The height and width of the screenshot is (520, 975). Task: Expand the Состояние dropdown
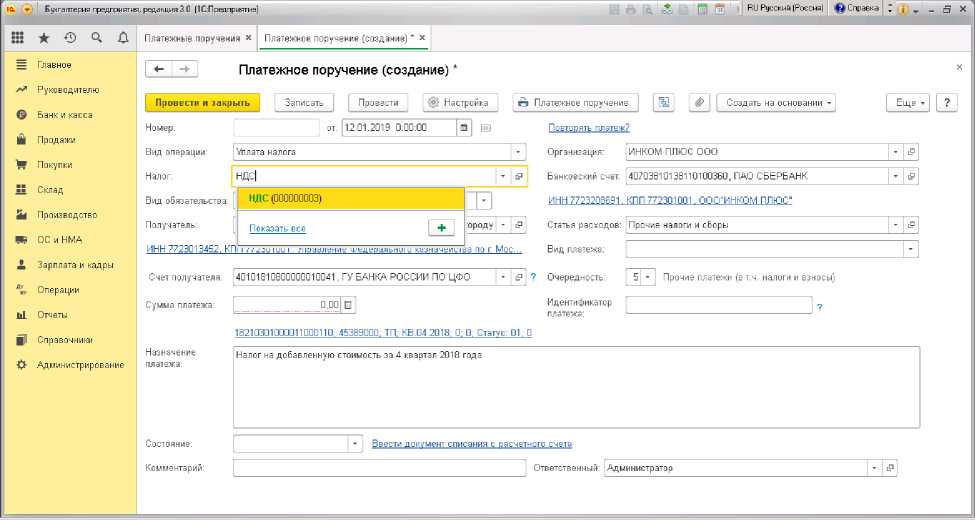click(354, 443)
